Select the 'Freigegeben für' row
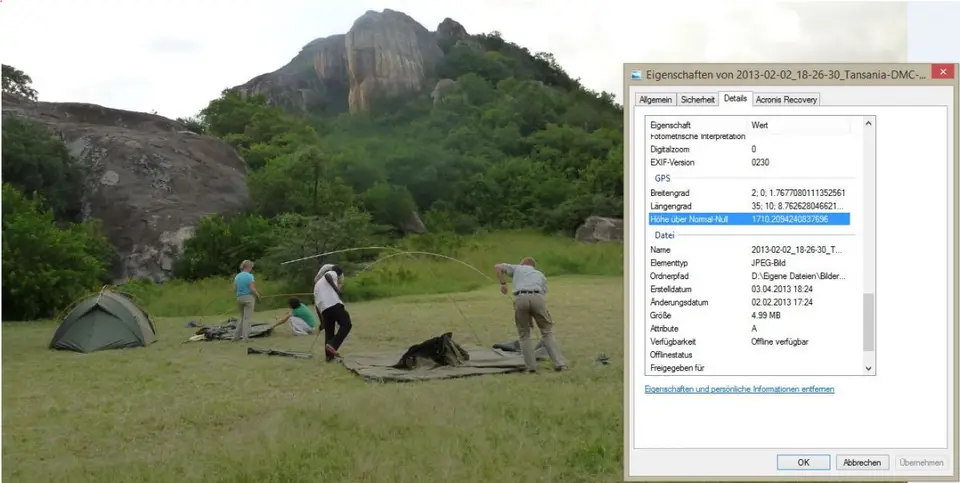Screen dimensions: 960x483 (749, 368)
